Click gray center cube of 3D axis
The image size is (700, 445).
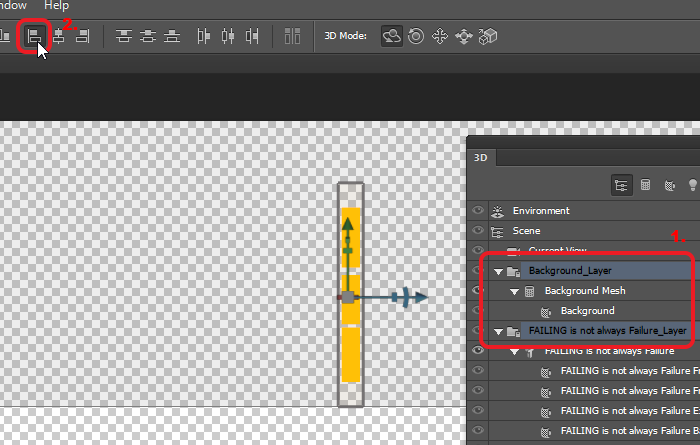(348, 297)
